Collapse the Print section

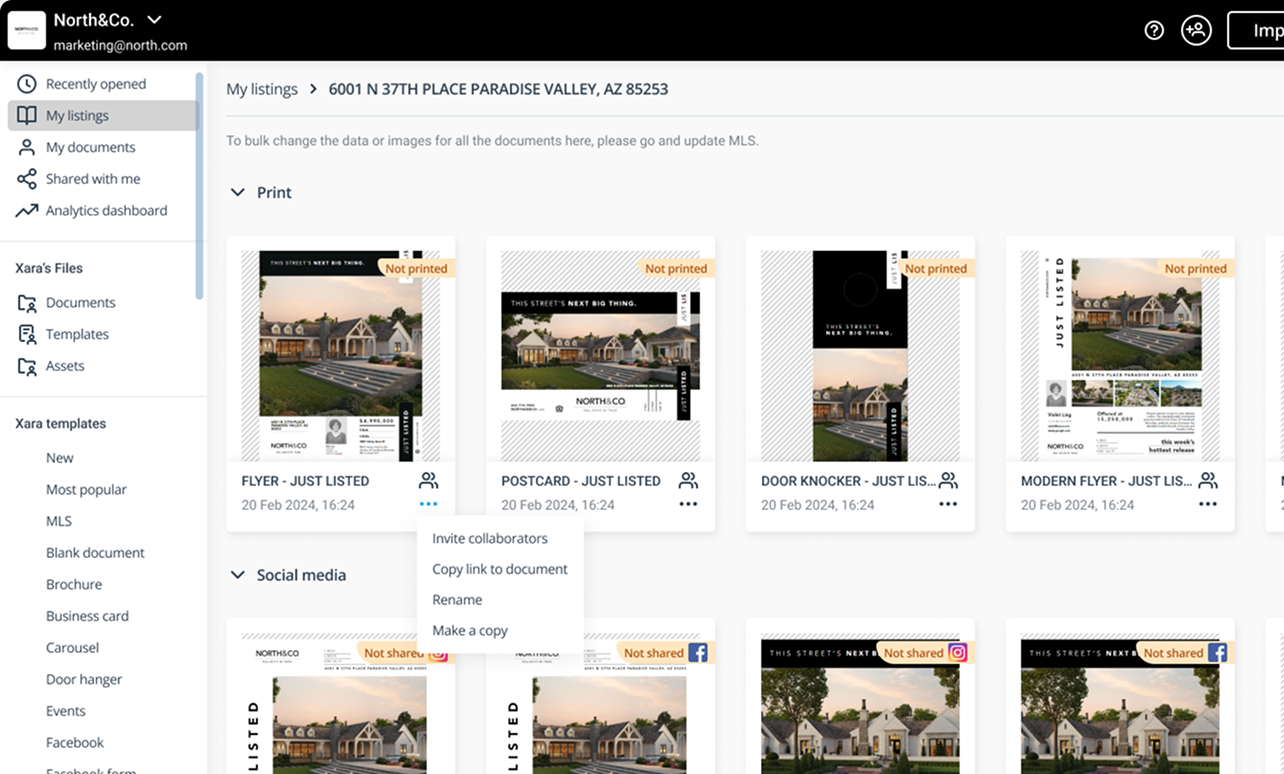[x=238, y=192]
